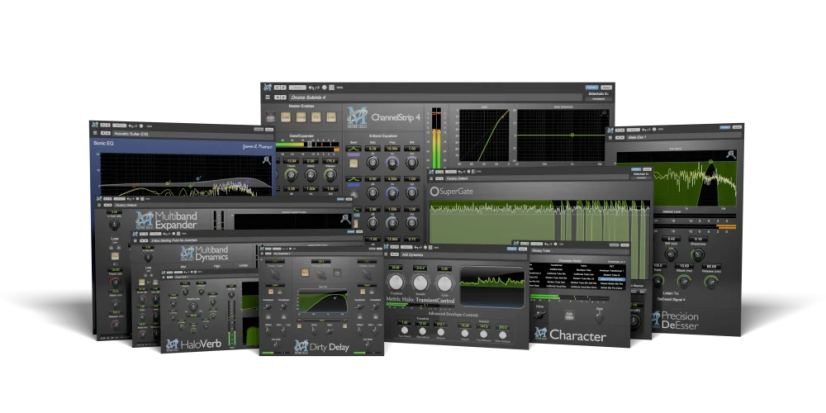
Task: Toggle the dark square button in Dirty Delay center
Action: point(337,272)
